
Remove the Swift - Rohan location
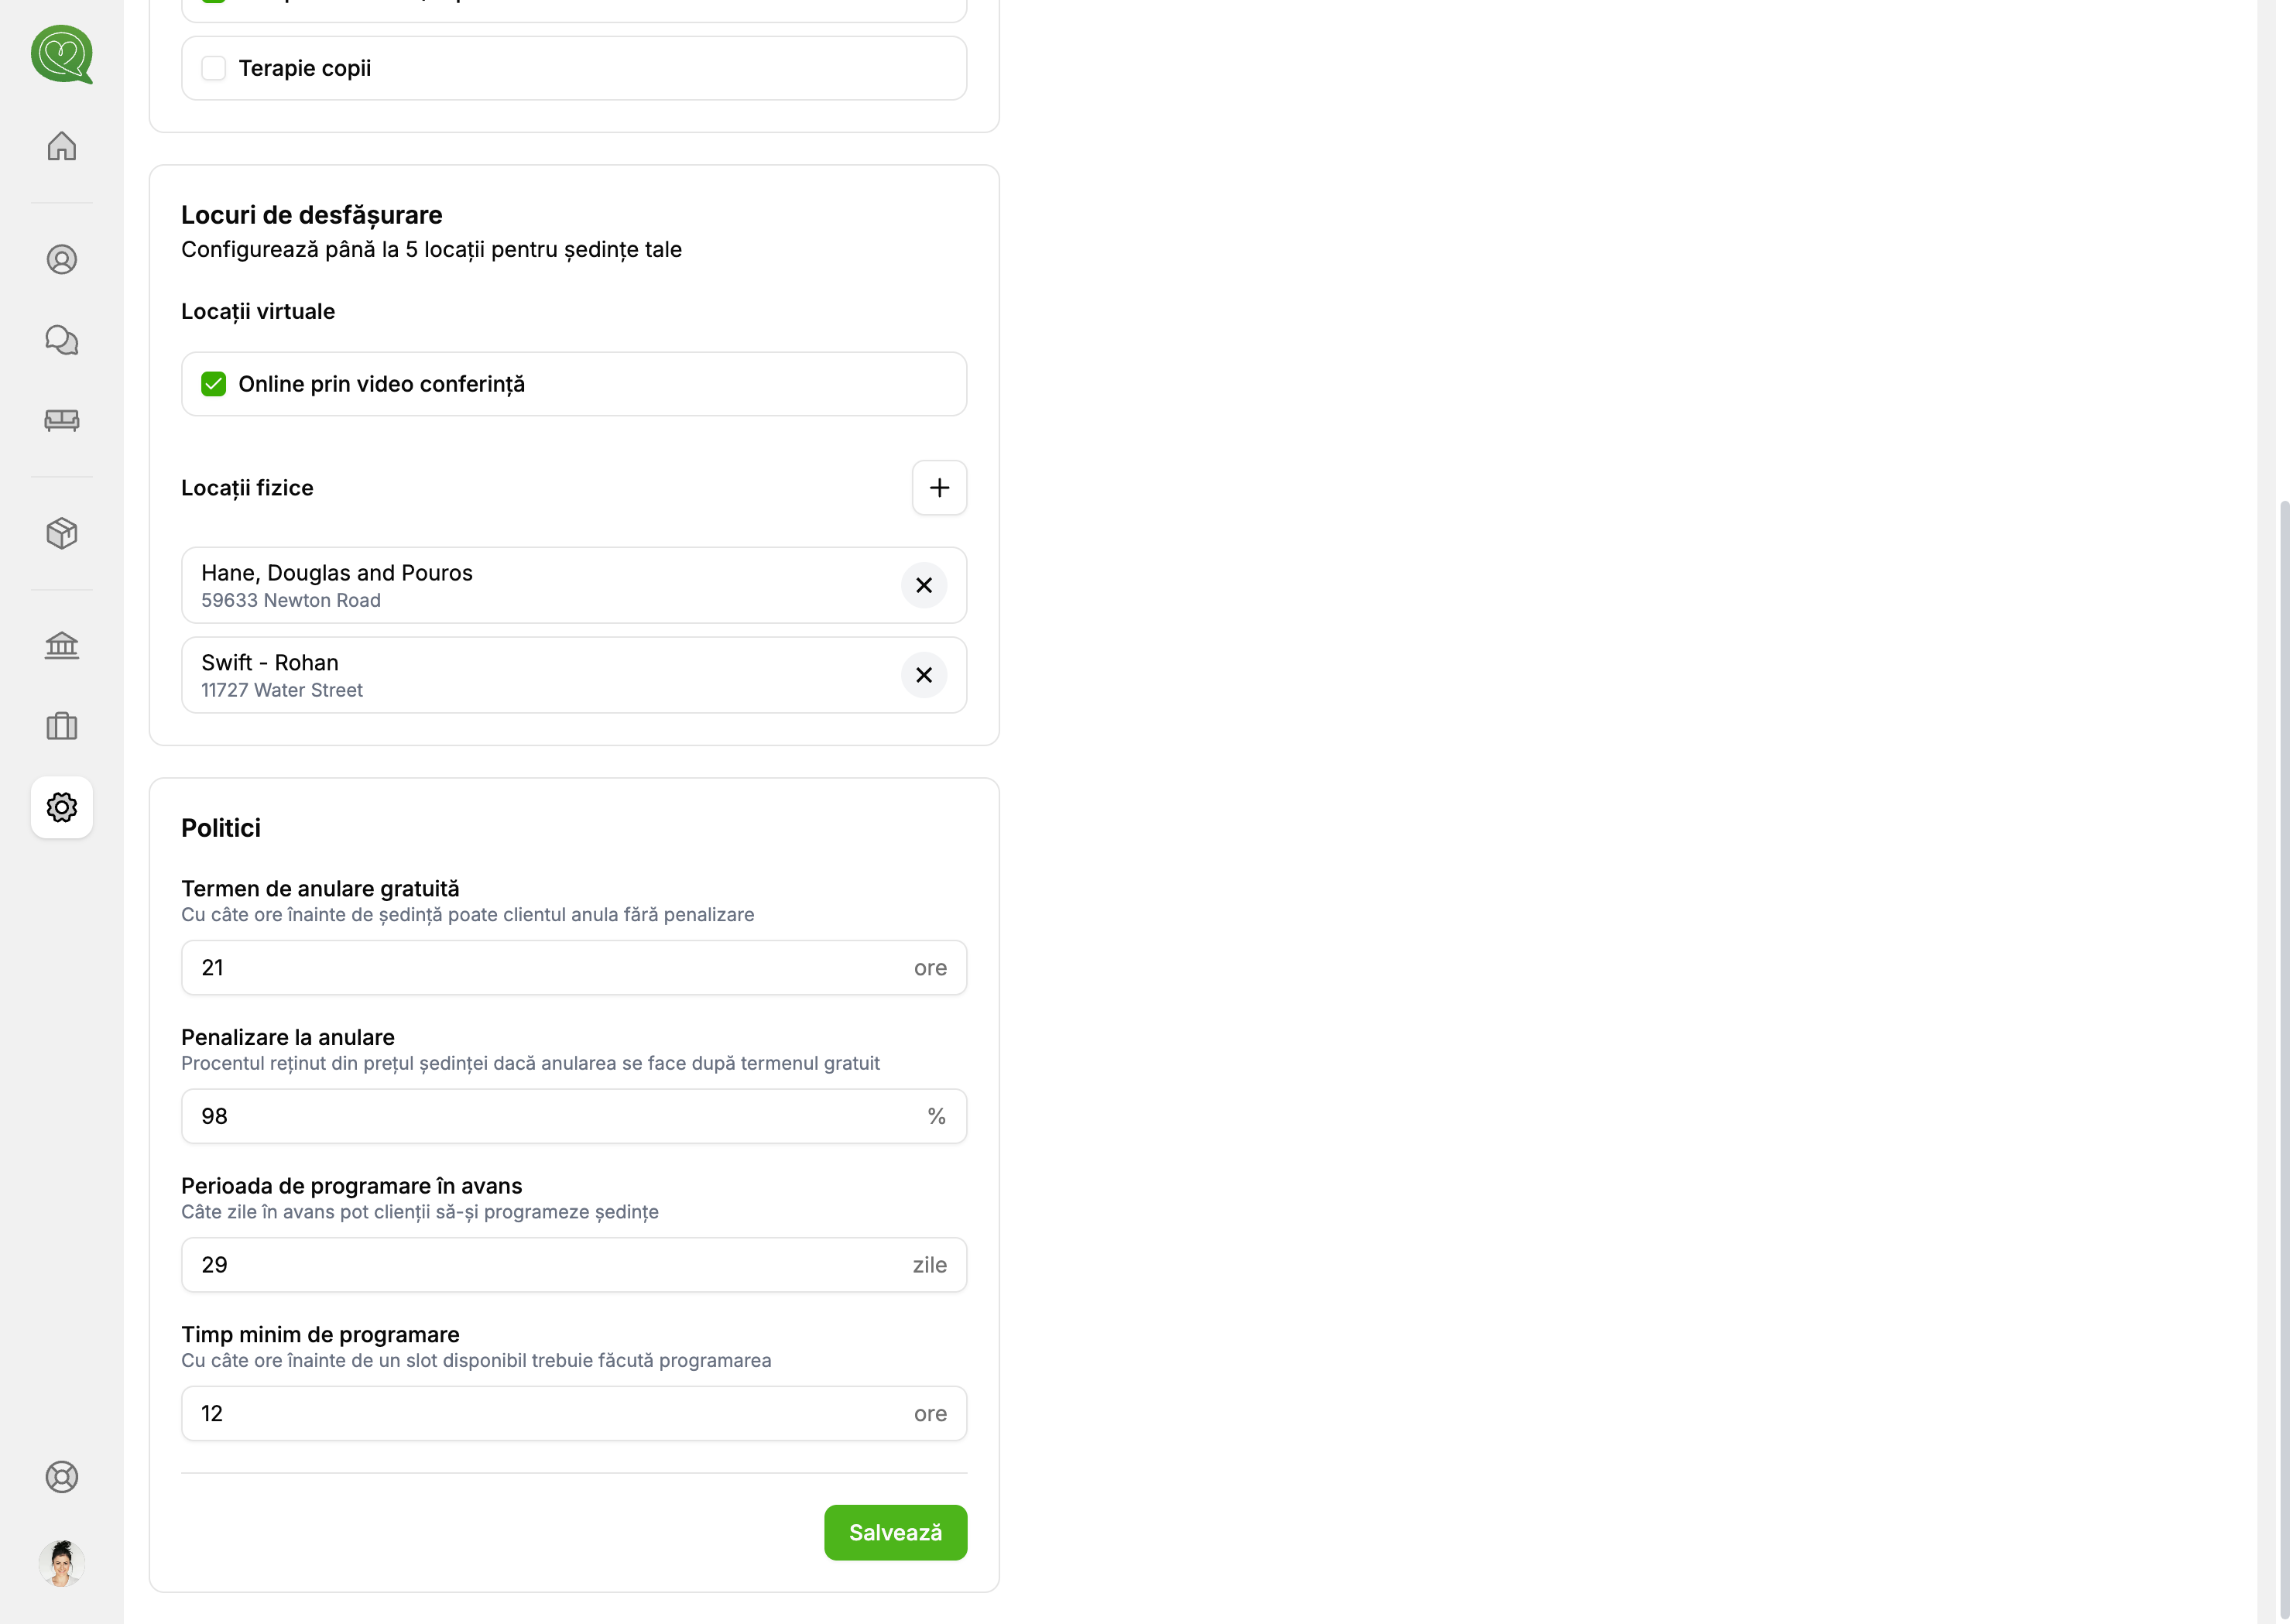924,675
